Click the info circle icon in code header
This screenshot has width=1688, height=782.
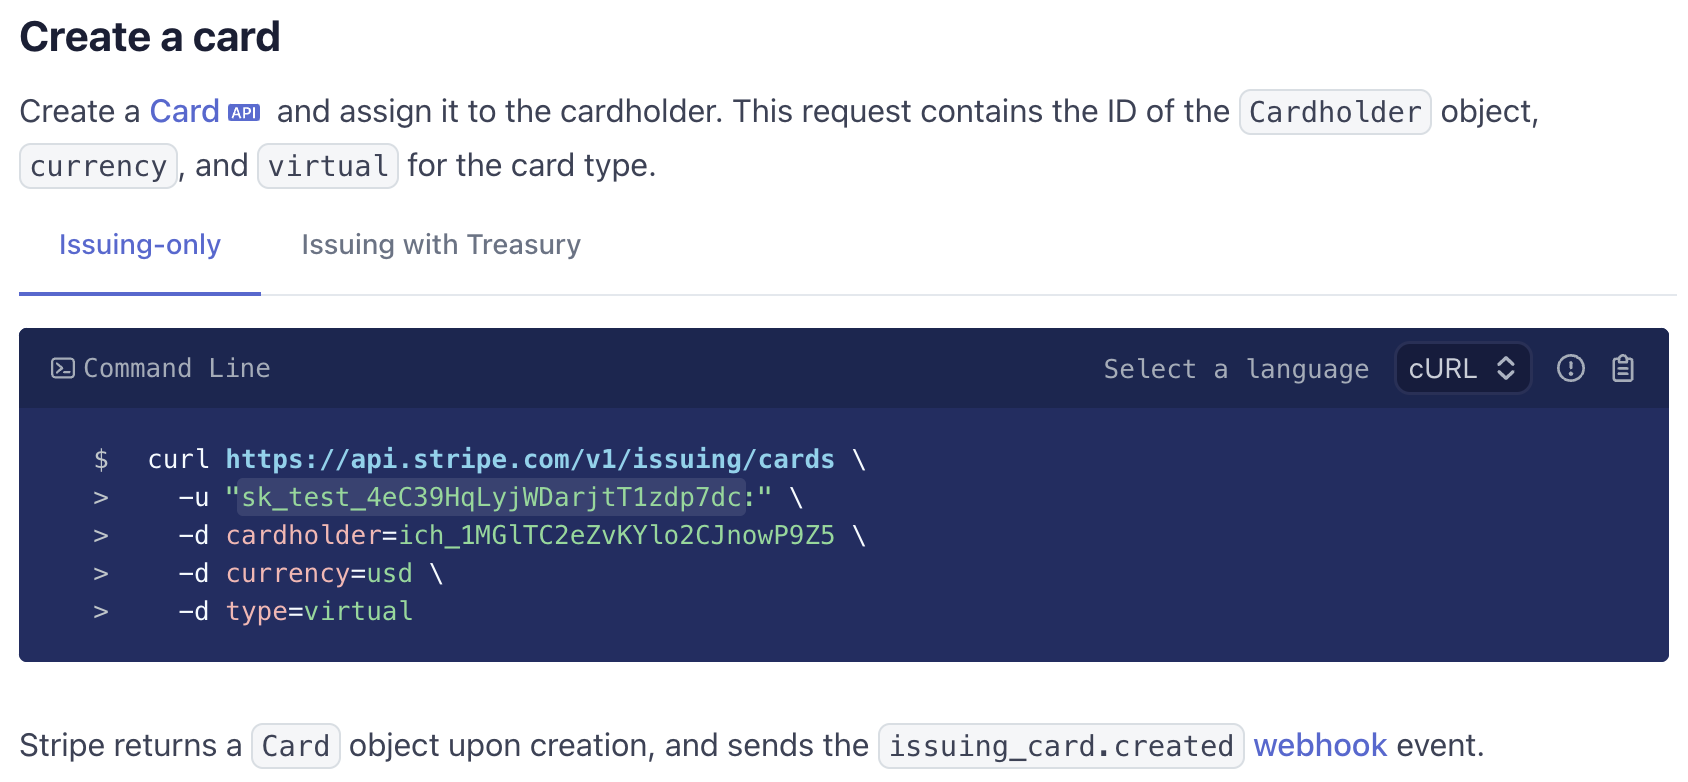pos(1571,369)
